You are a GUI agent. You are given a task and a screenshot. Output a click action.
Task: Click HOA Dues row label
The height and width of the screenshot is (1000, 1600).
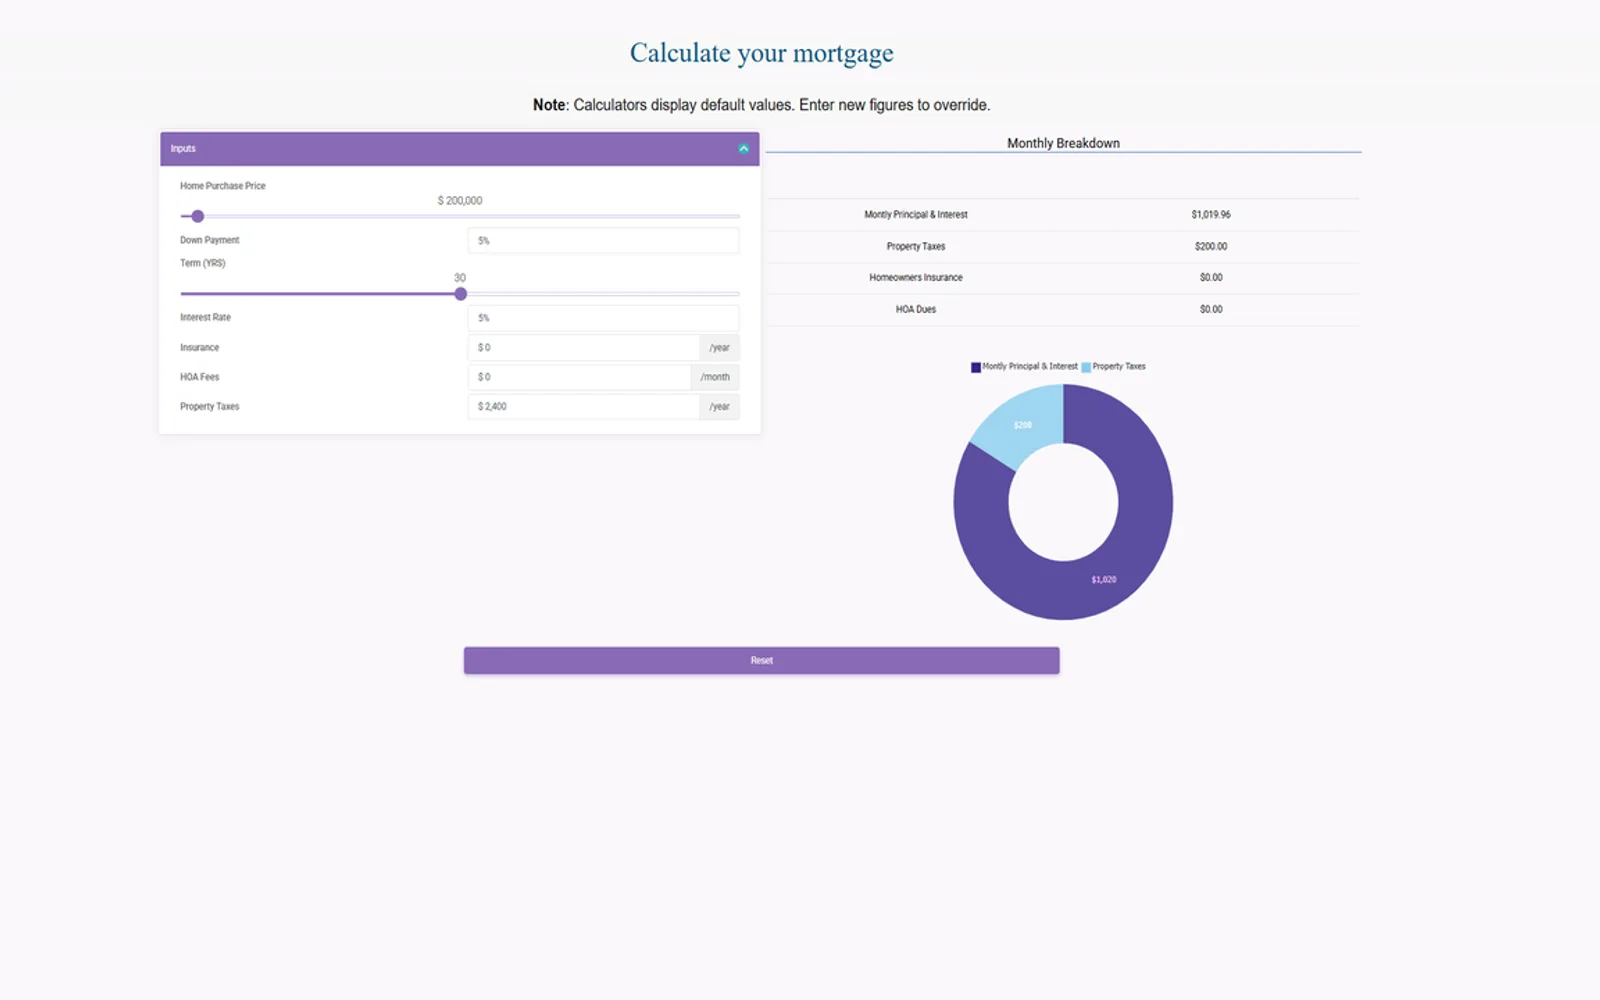pyautogui.click(x=915, y=309)
